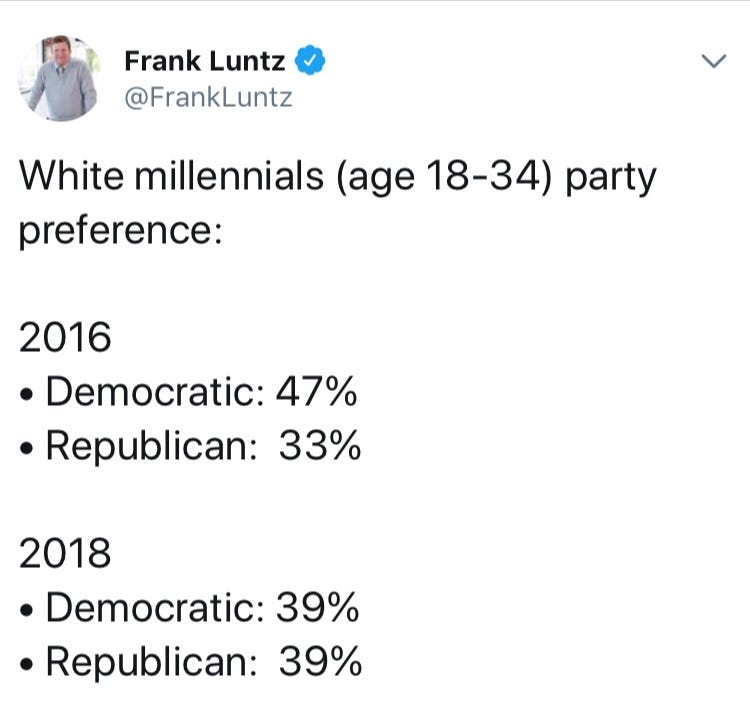750x710 pixels.
Task: Open the tweet options chevron menu
Action: (x=714, y=61)
